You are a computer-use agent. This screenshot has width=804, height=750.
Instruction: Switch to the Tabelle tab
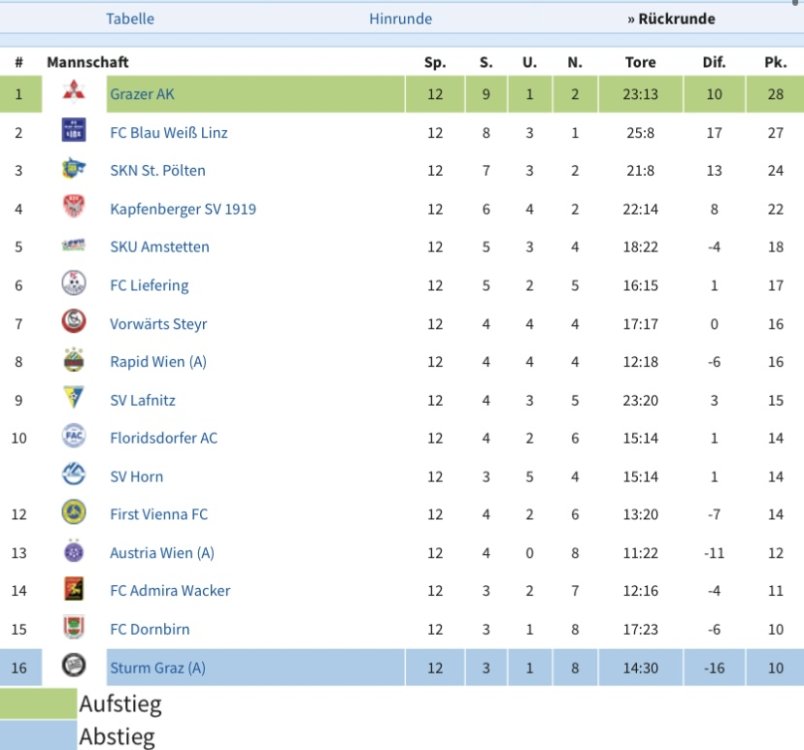pyautogui.click(x=130, y=18)
